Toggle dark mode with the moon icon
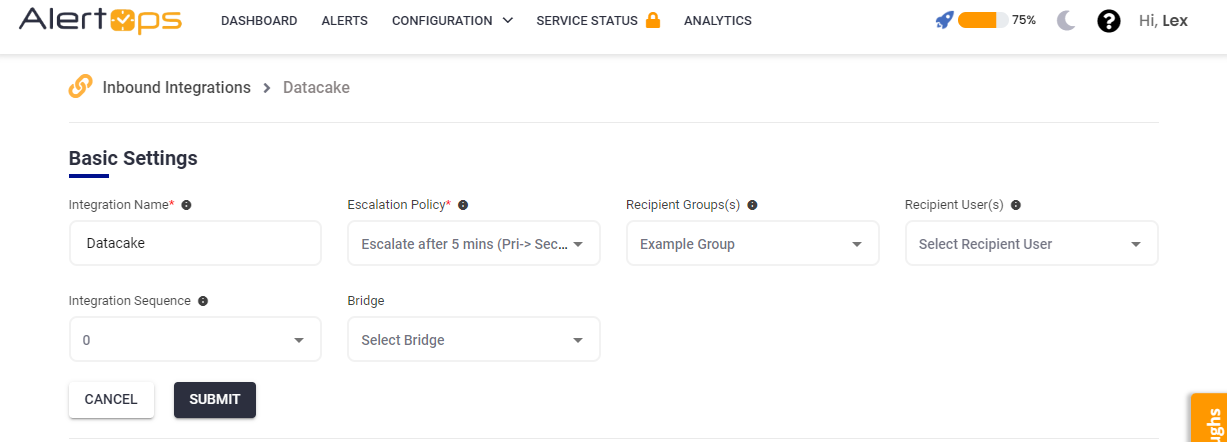 [x=1066, y=21]
